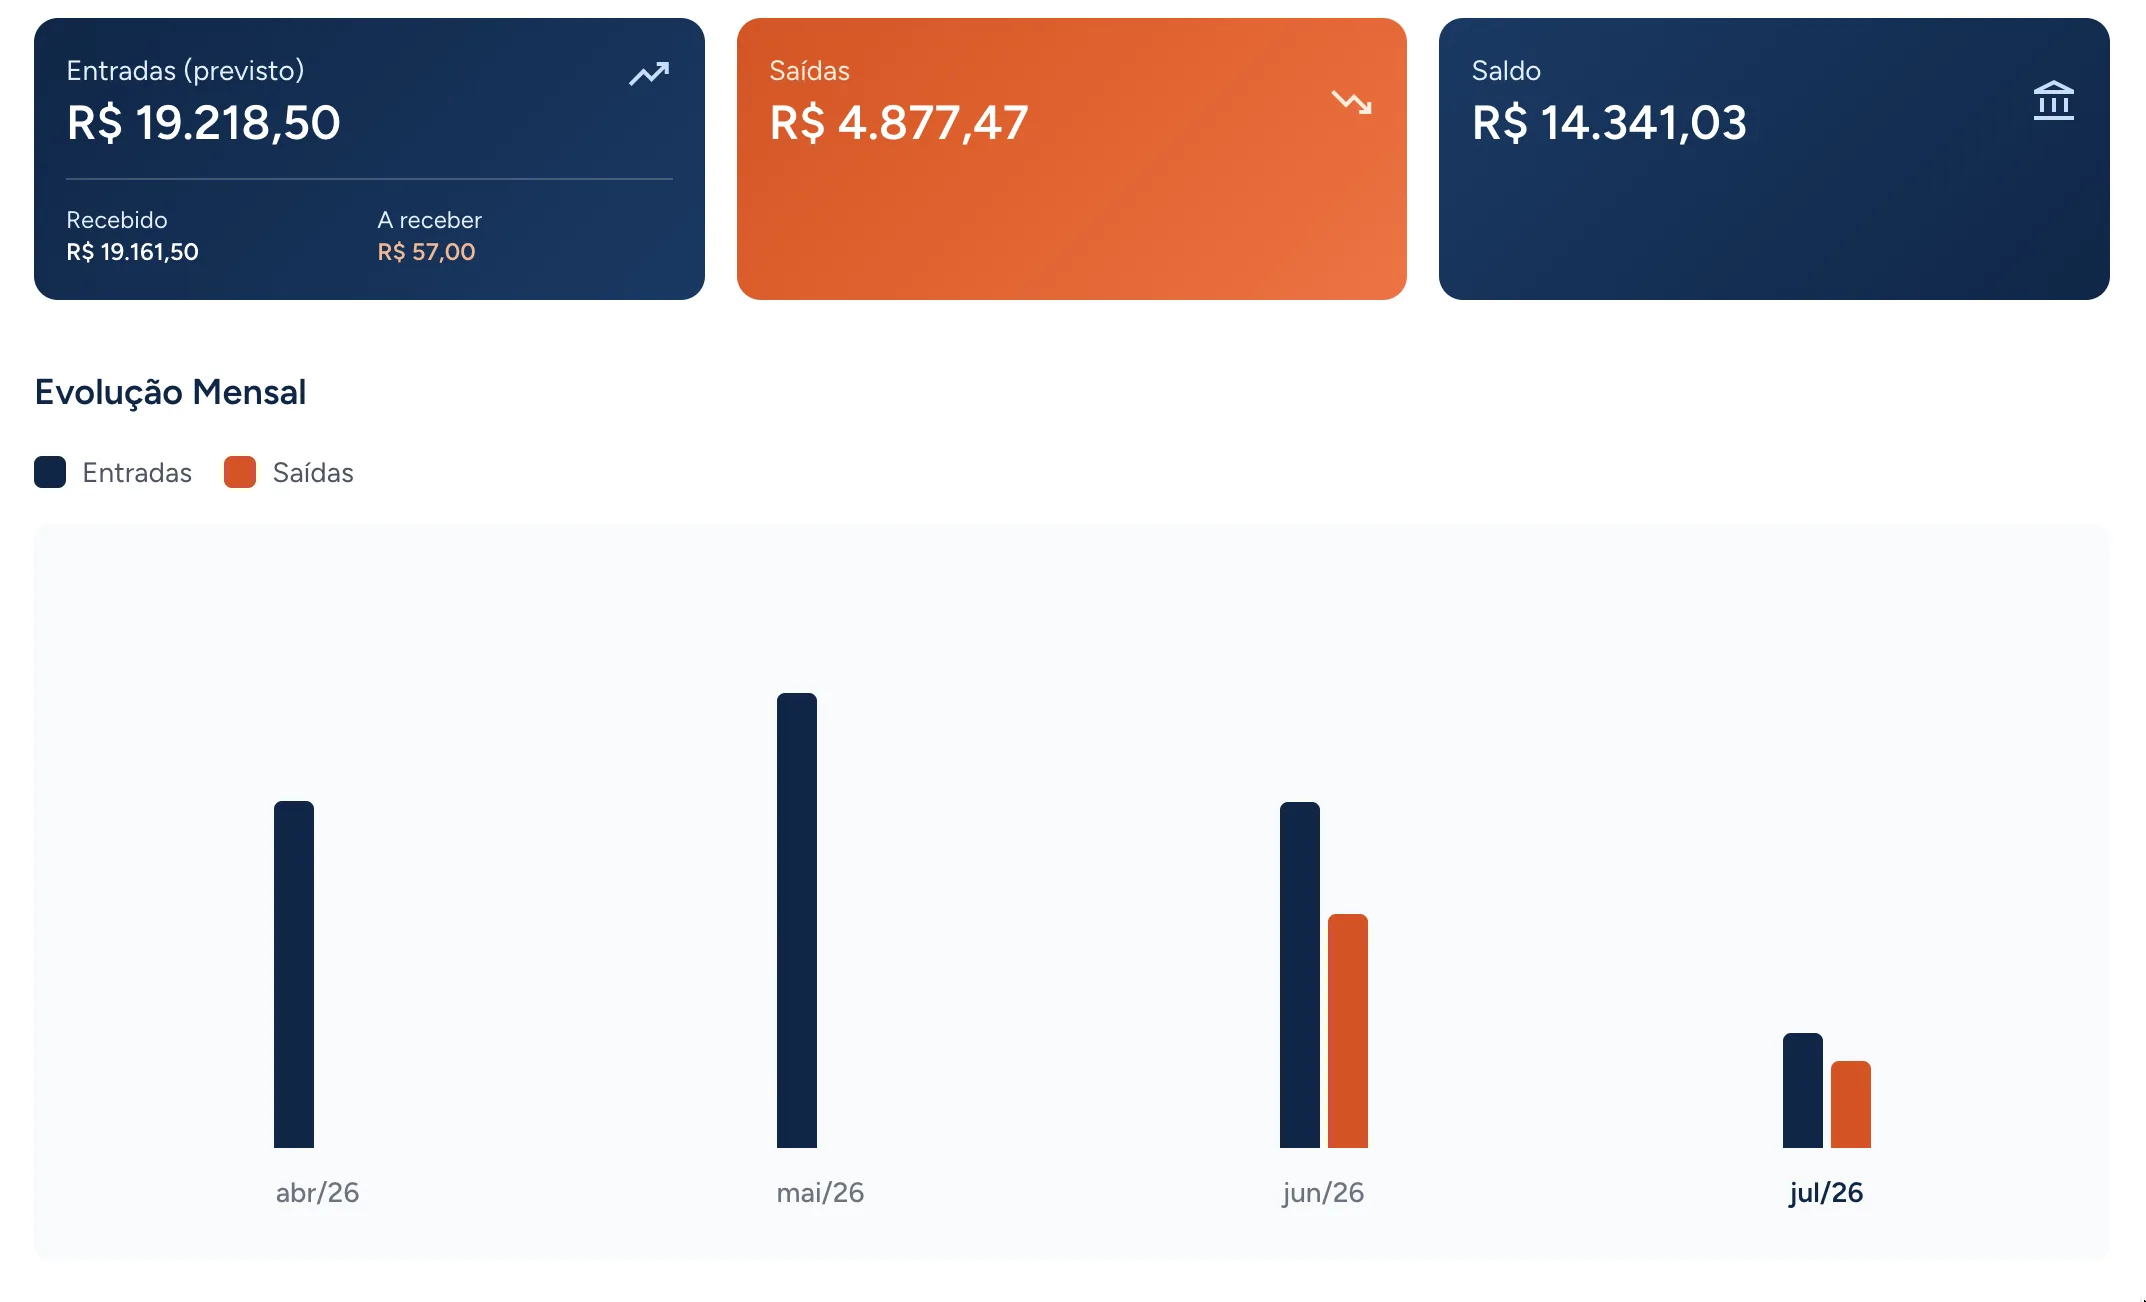Click the jun/26 orange Saídas bar
Viewport: 2146px width, 1302px height.
[x=1348, y=1031]
